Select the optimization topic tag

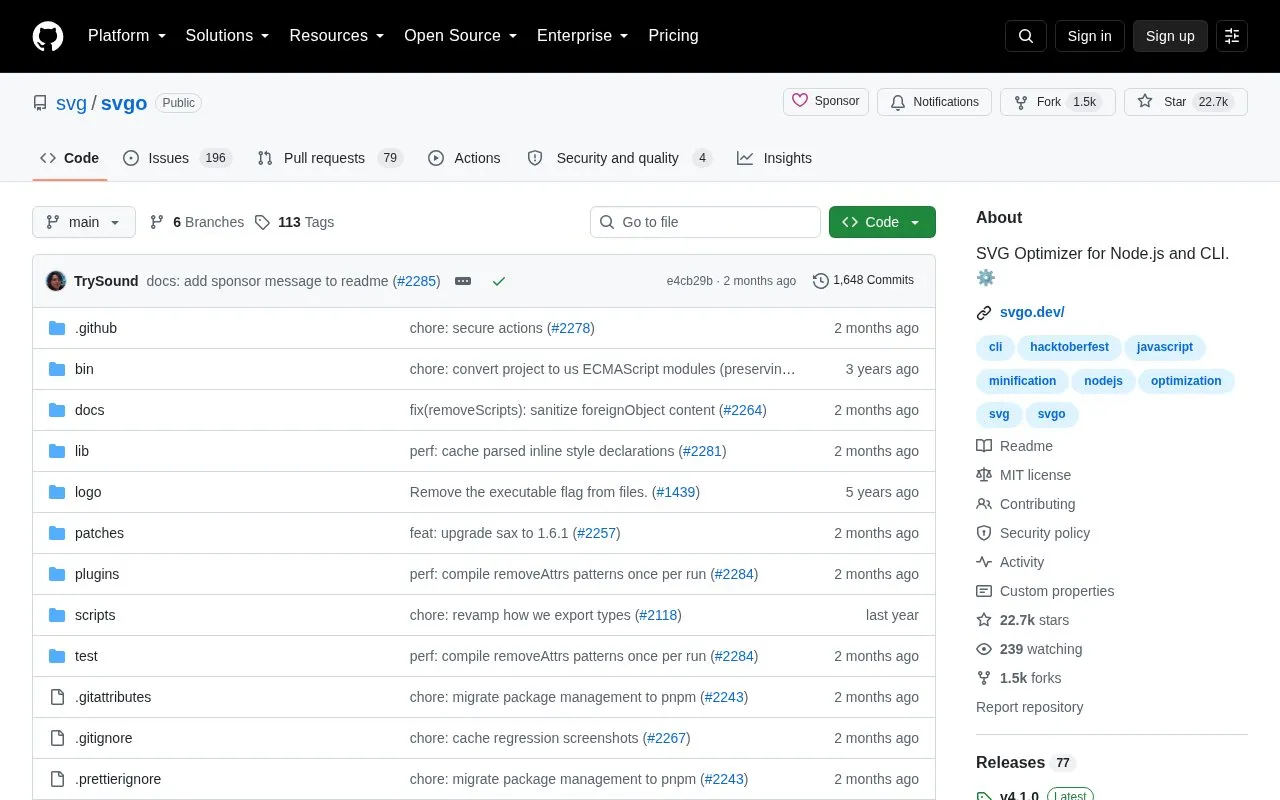tap(1186, 381)
